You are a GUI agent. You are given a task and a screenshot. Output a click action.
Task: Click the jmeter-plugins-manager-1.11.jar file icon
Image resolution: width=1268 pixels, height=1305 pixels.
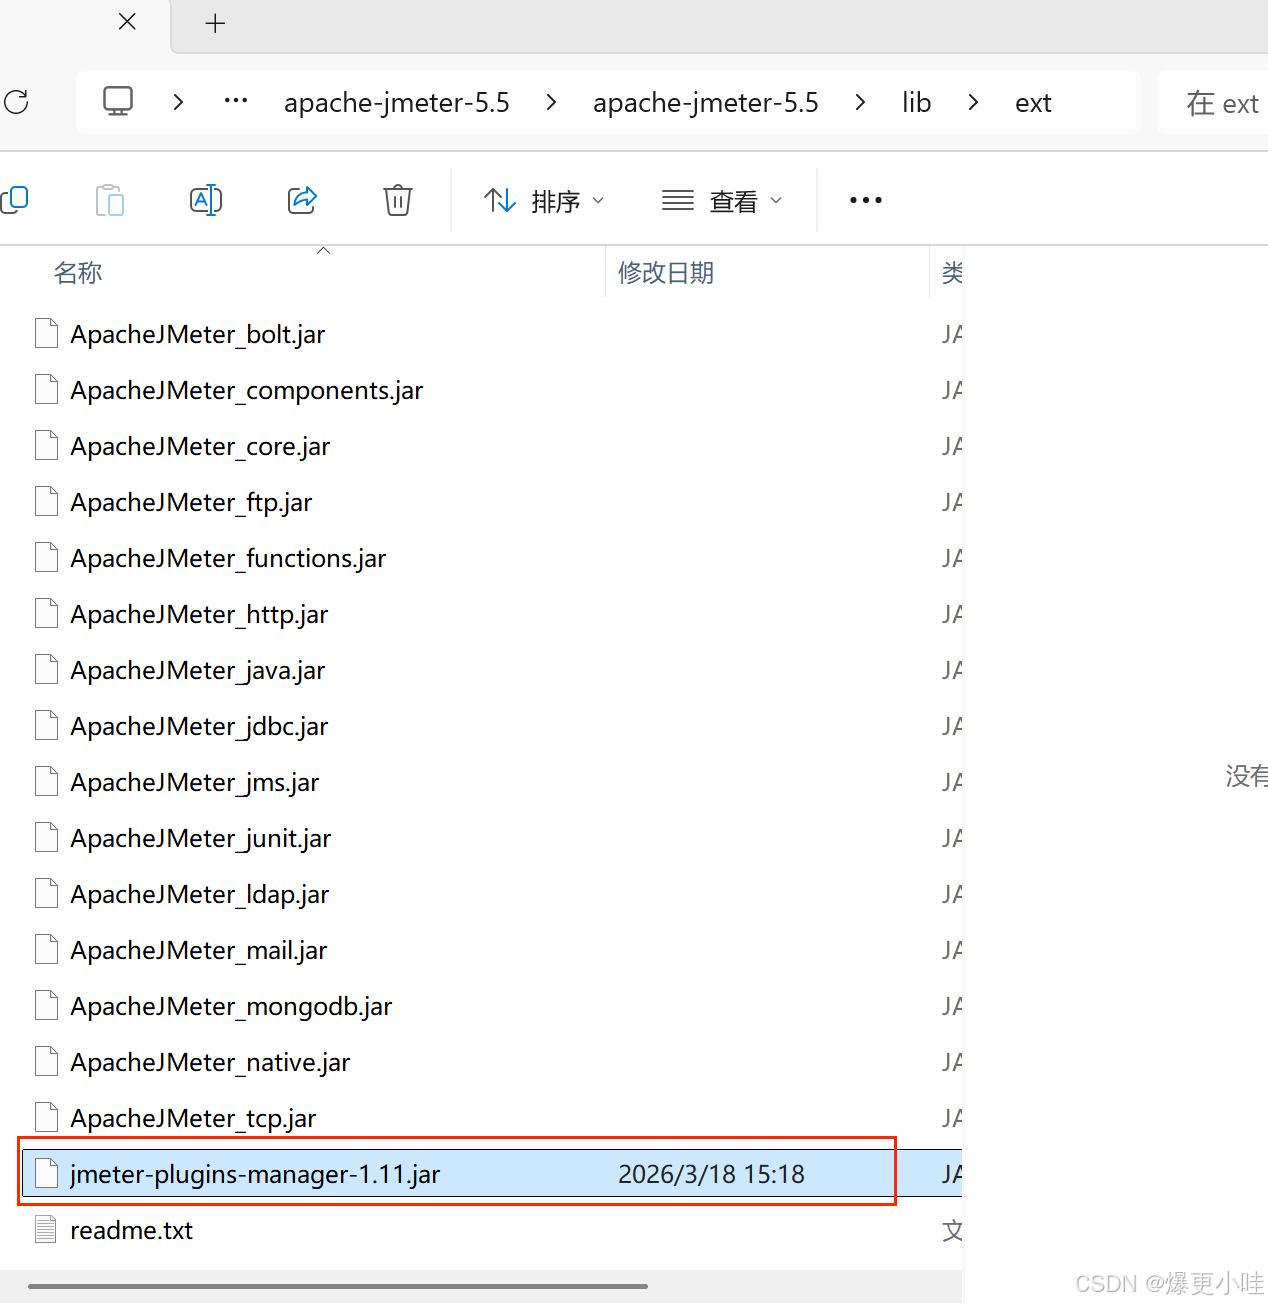coord(46,1174)
